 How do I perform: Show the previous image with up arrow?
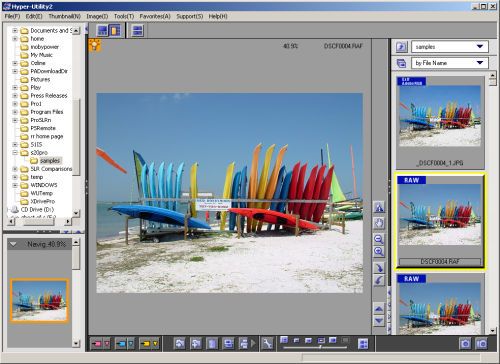[379, 309]
